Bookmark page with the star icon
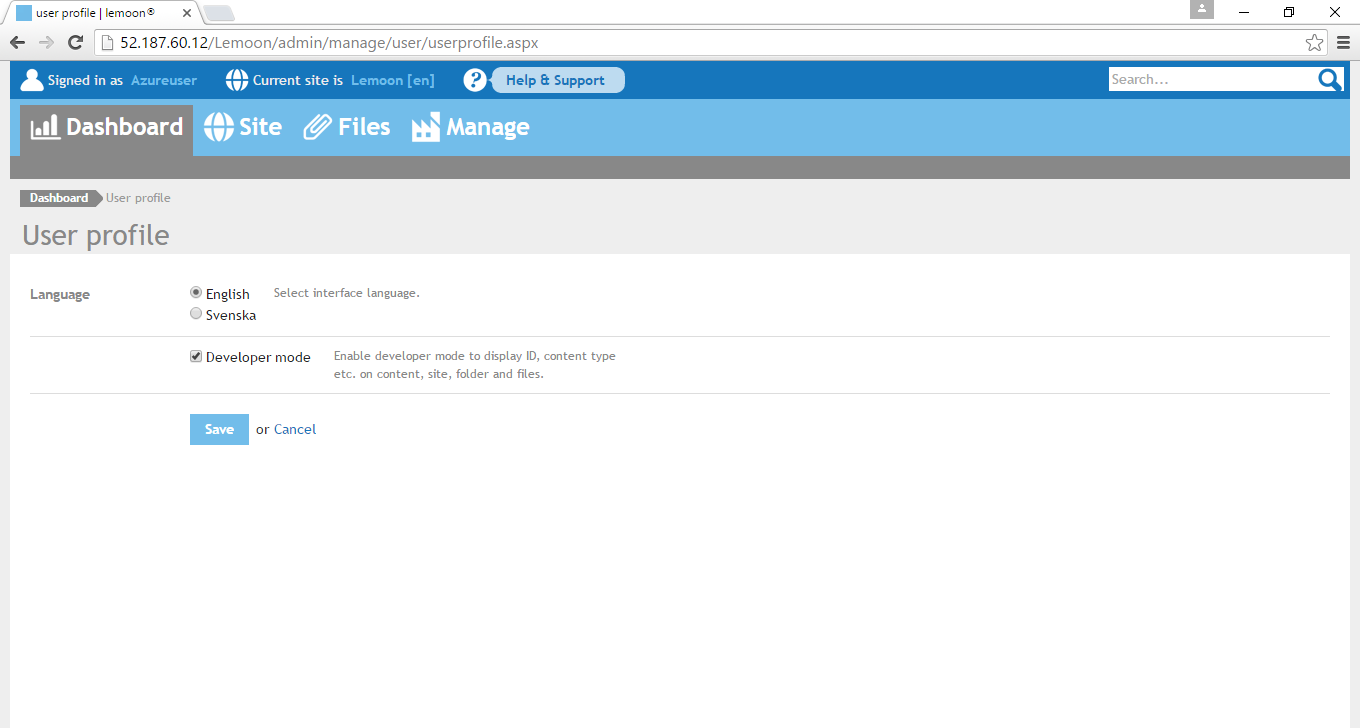The image size is (1360, 728). (1314, 43)
